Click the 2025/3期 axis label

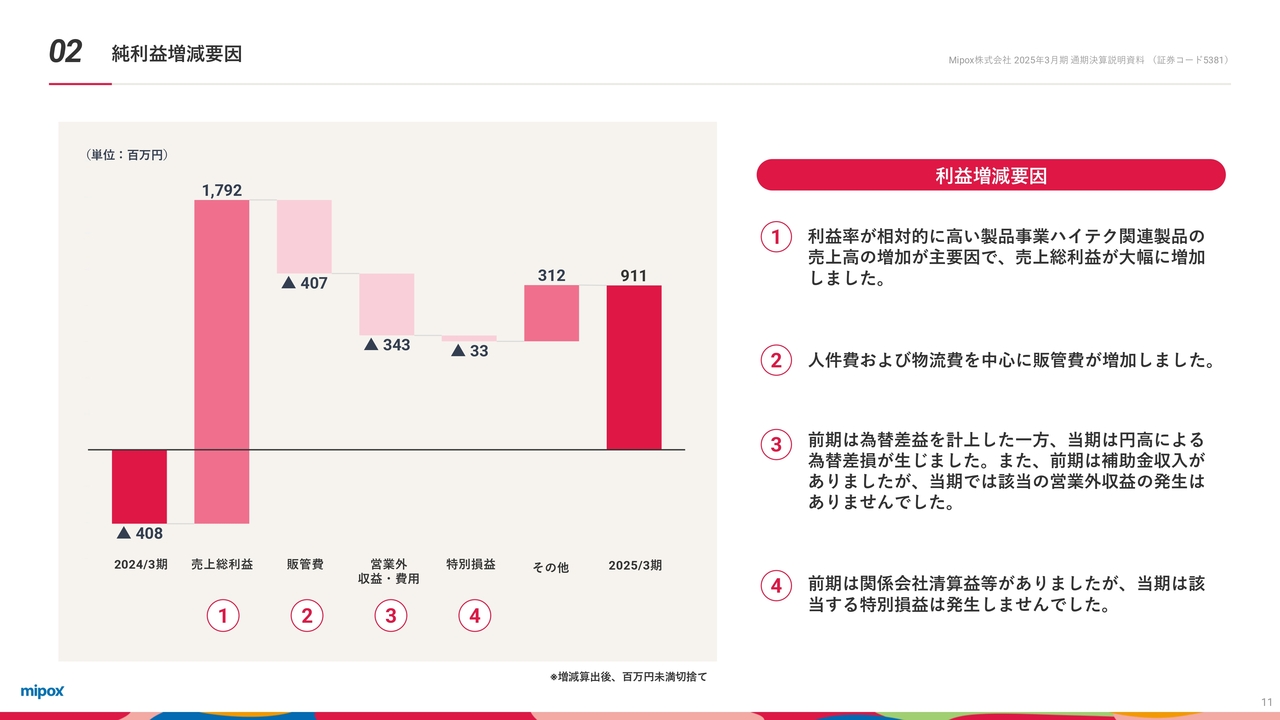click(x=635, y=565)
